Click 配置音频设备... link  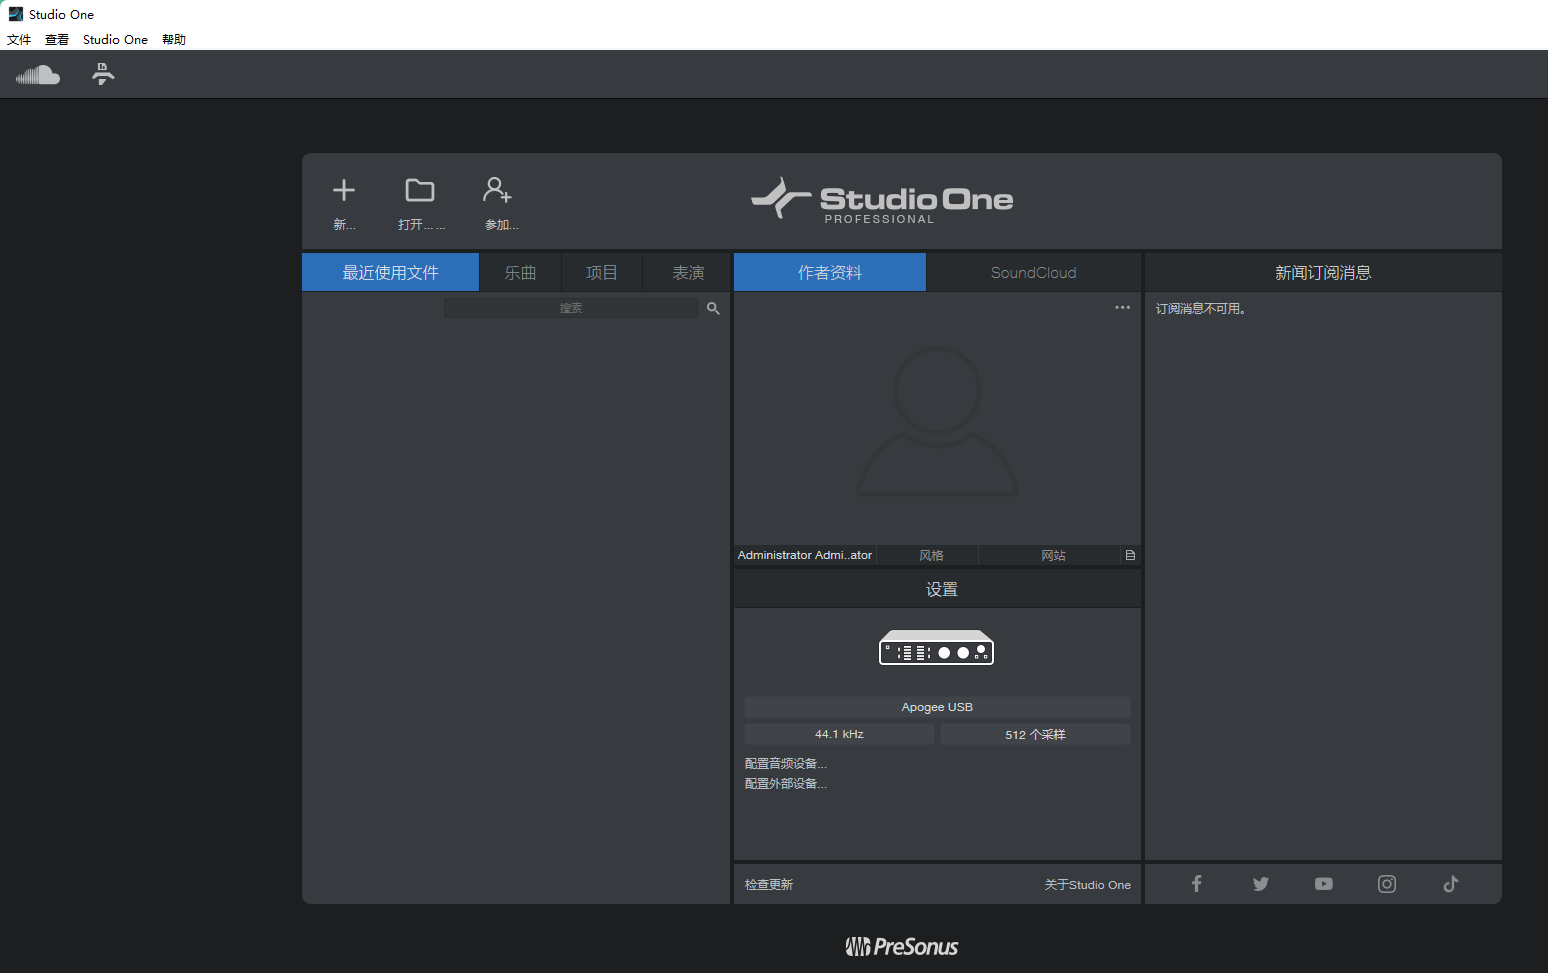pos(786,764)
